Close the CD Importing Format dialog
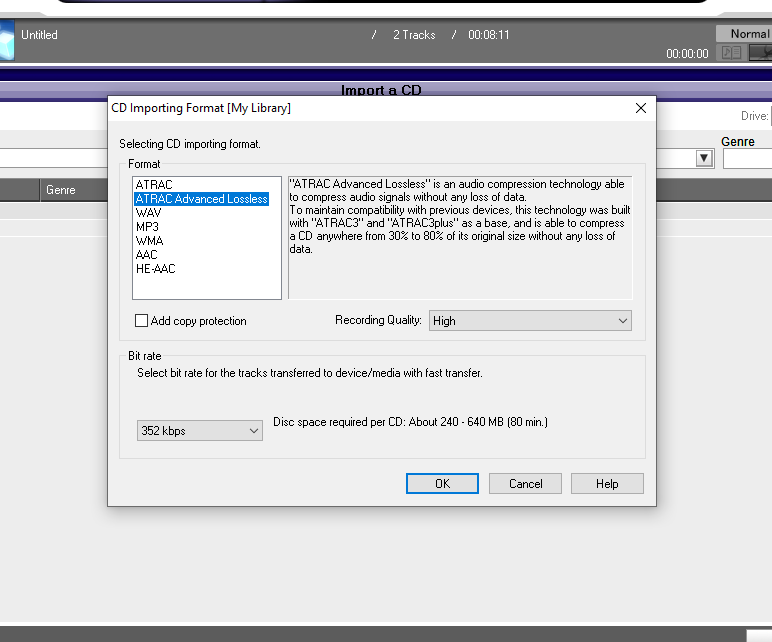772x642 pixels. [640, 108]
